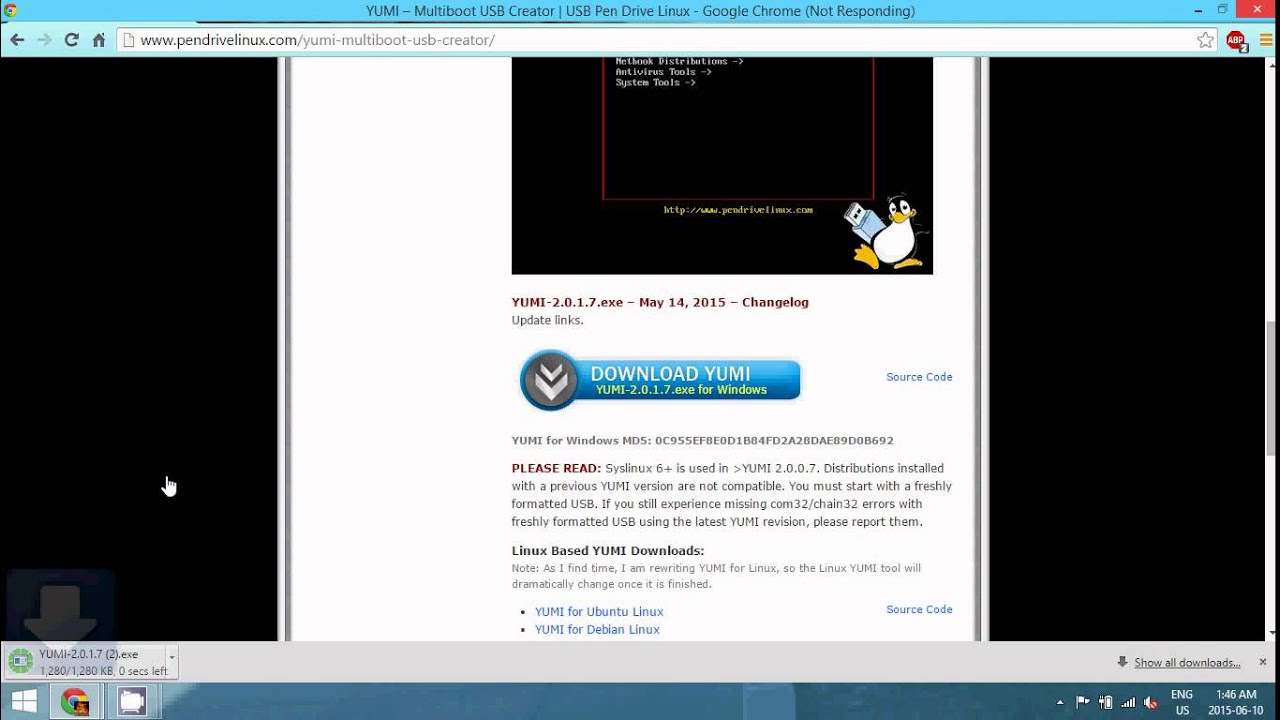Open the YUMI for Debian Linux link

tap(597, 629)
